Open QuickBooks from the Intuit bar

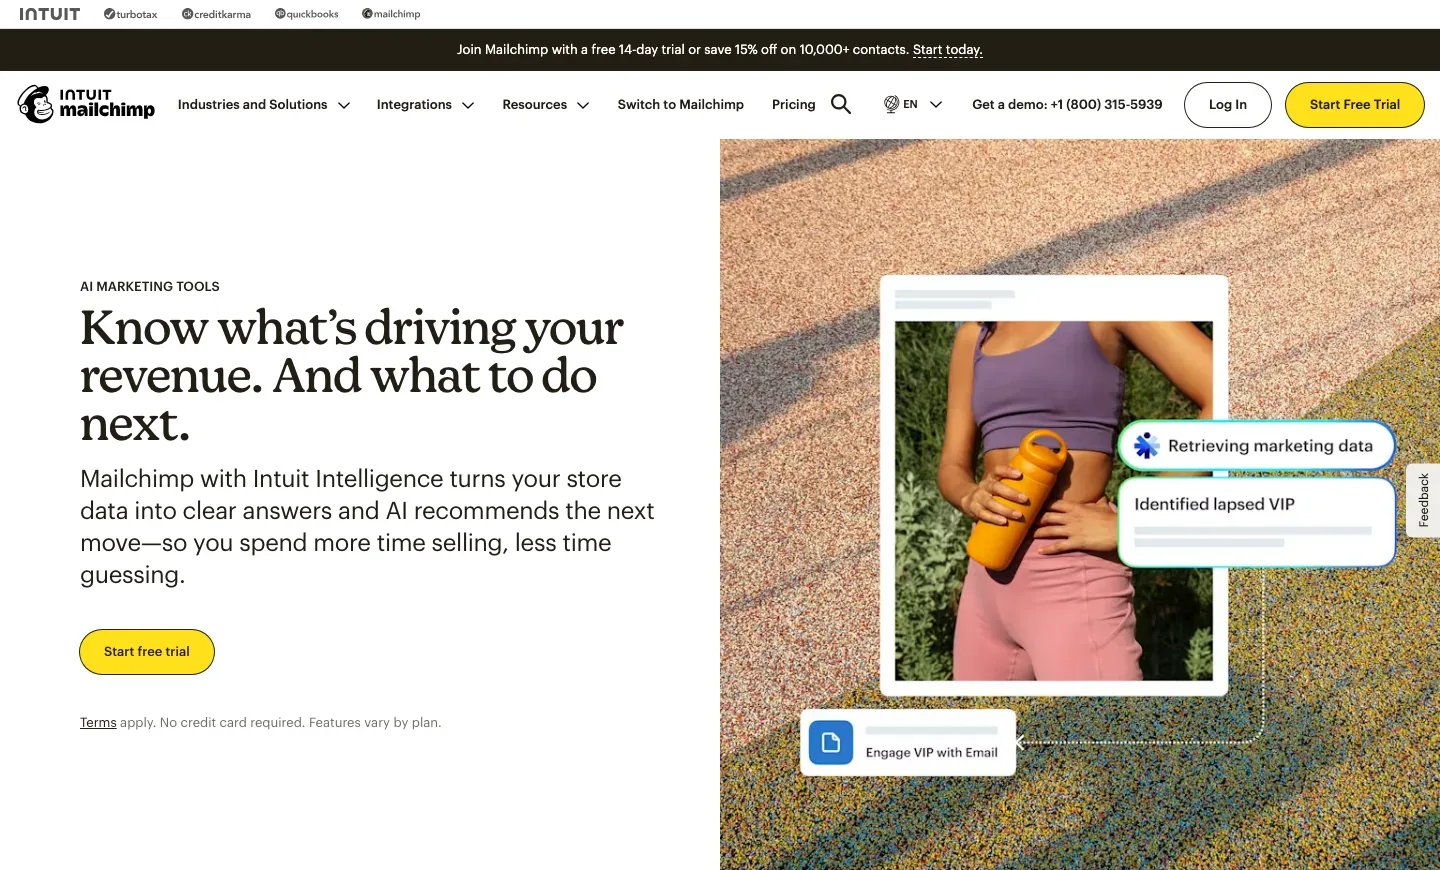307,14
